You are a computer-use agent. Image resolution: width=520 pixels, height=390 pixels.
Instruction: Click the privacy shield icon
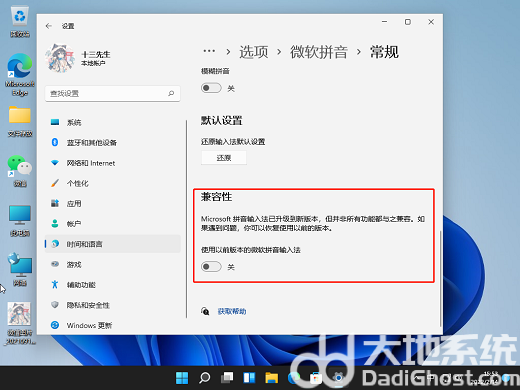click(55, 305)
